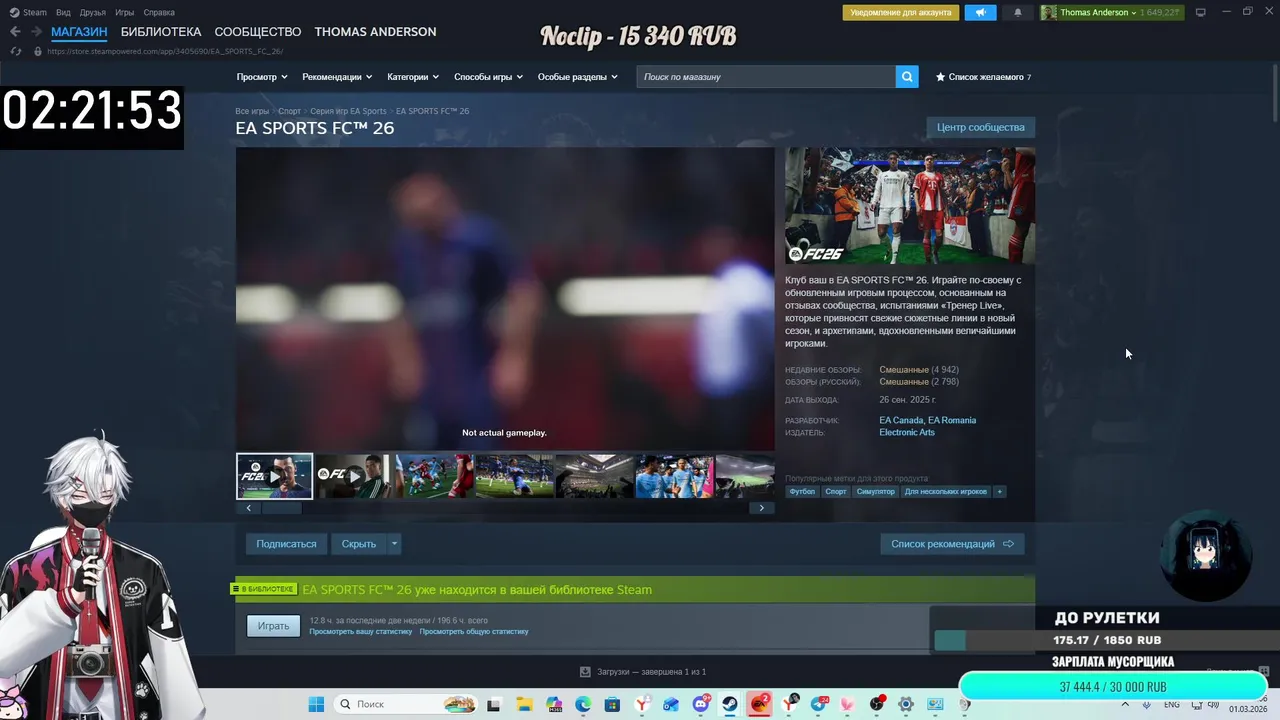
Task: Open Microsoft Edge in the taskbar
Action: click(x=583, y=704)
